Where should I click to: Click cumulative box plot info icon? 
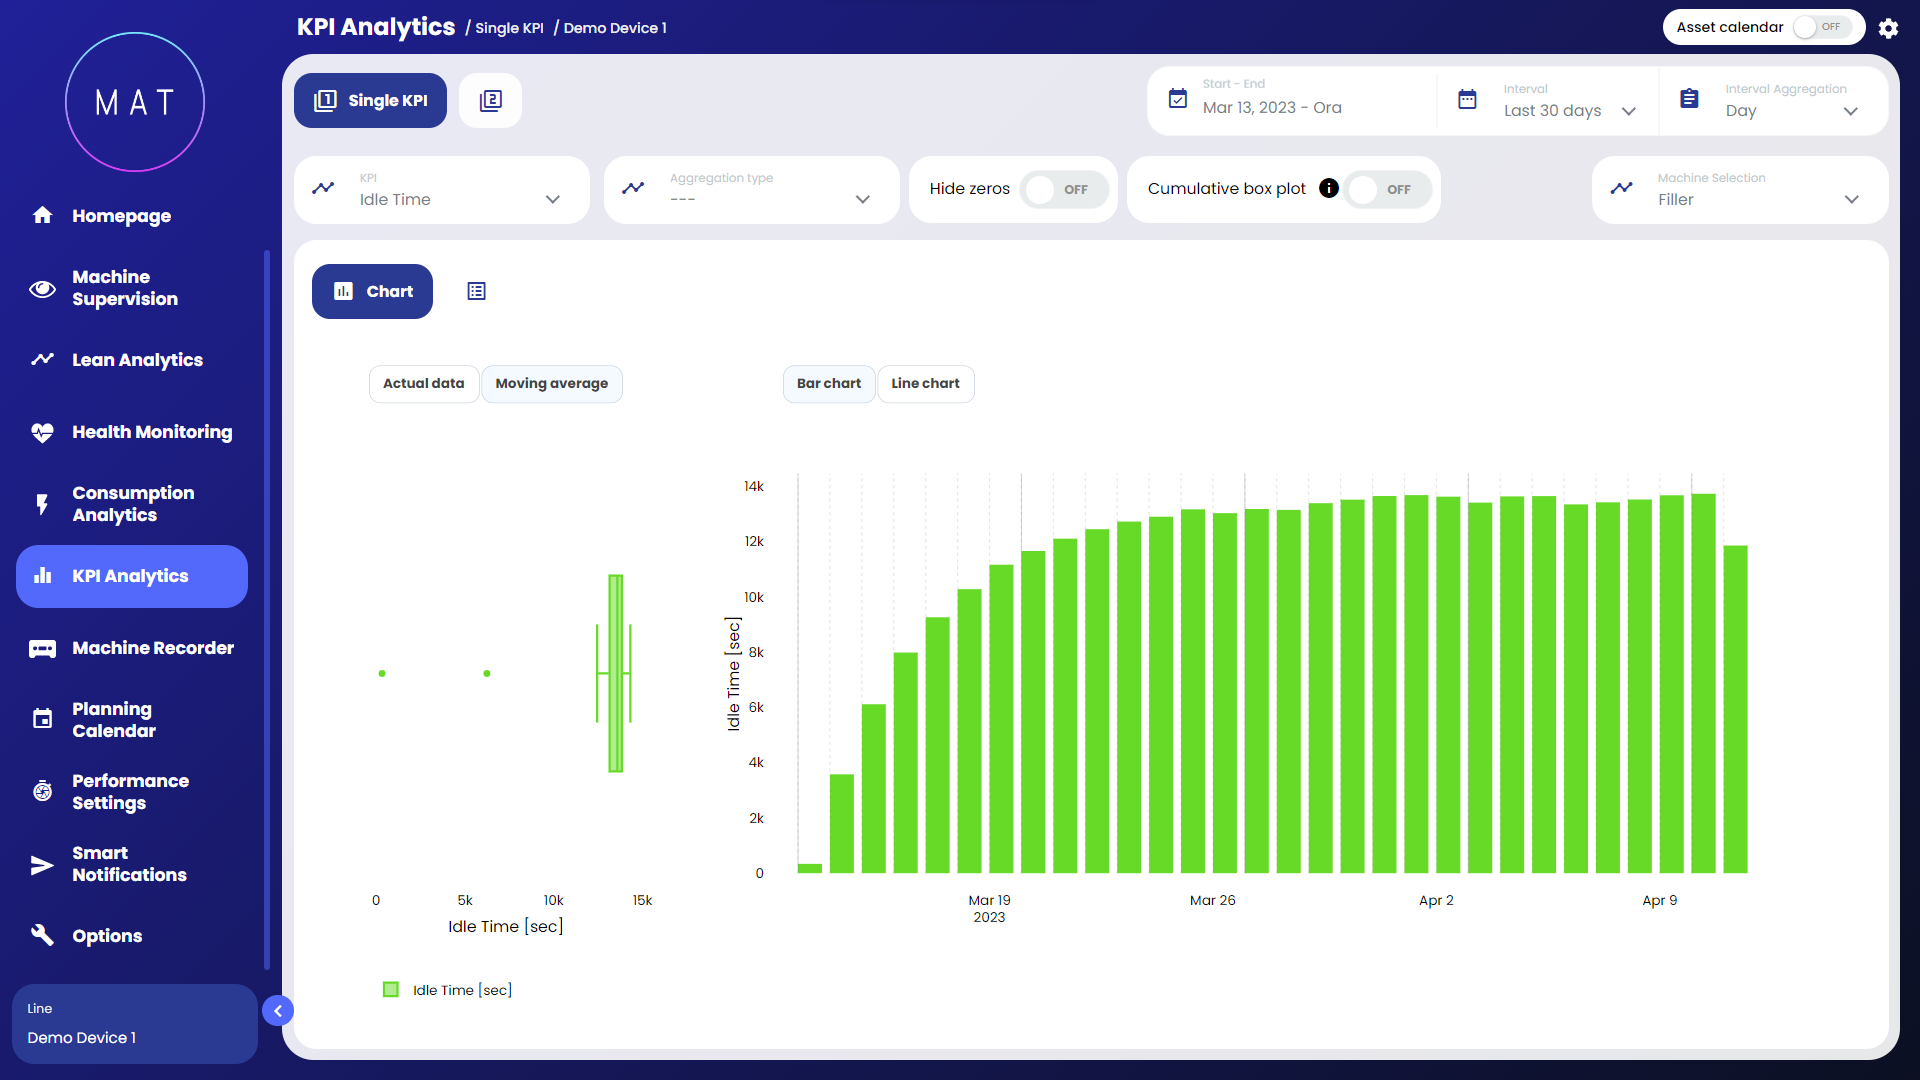tap(1328, 188)
